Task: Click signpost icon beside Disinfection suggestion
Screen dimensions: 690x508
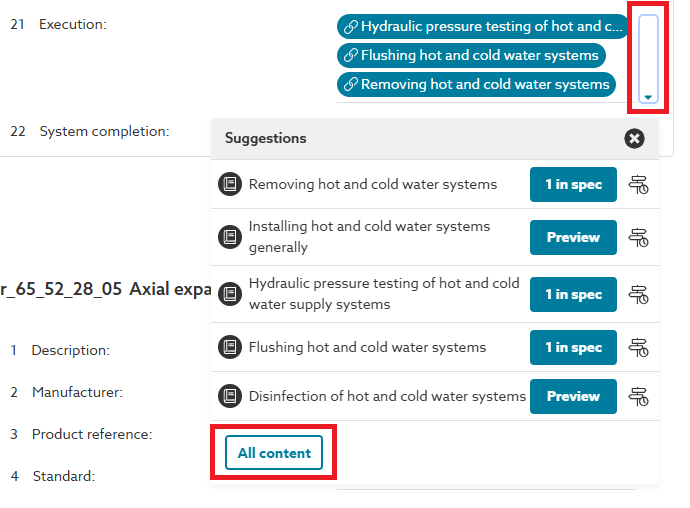Action: coord(638,396)
